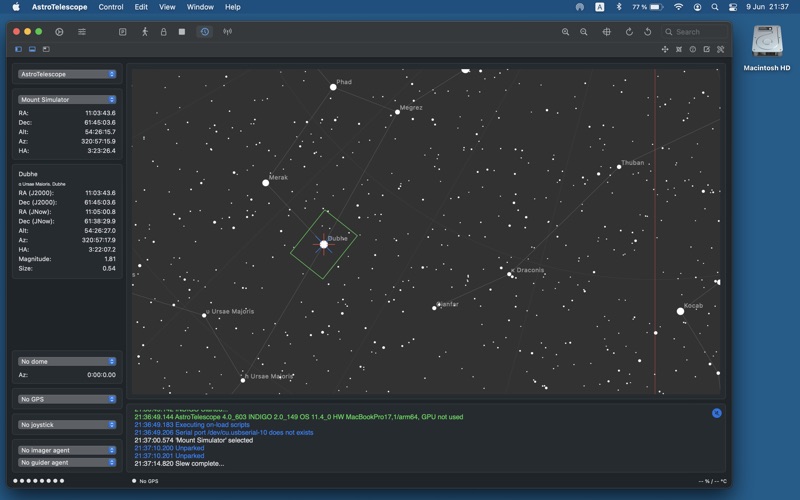Select the star υ Ursae Majoris
800x500 pixels.
[x=204, y=315]
